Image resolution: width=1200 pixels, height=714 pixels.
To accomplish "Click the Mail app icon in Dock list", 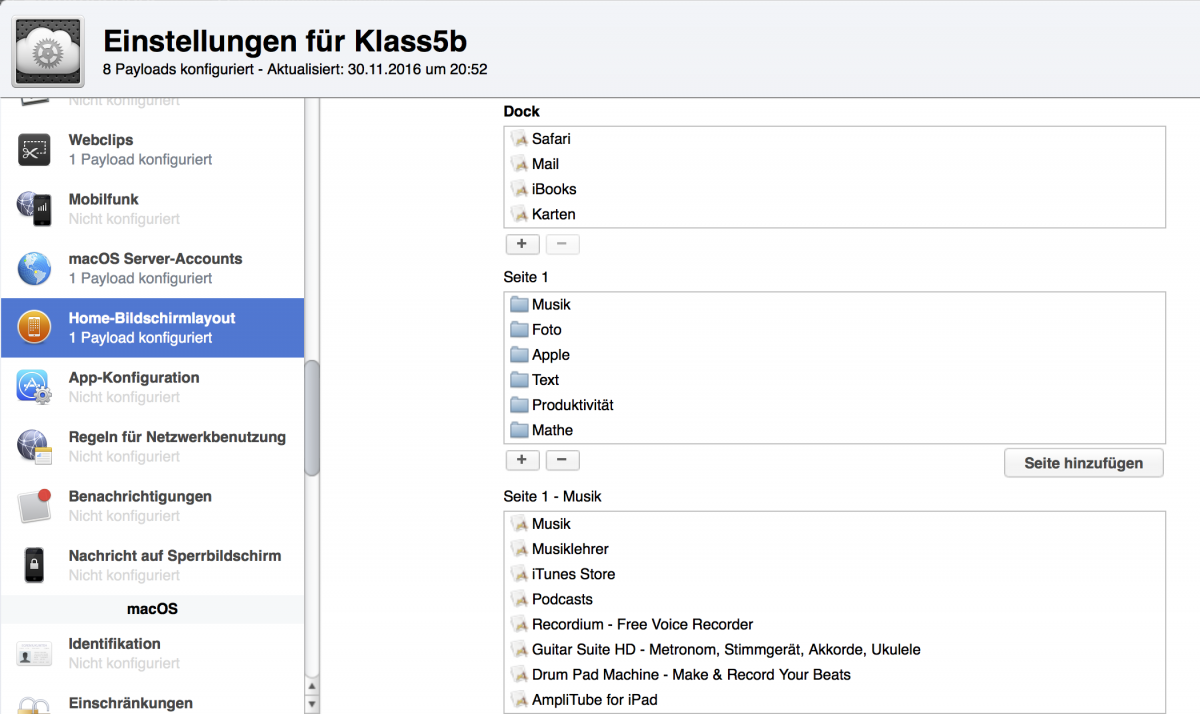I will tap(519, 164).
